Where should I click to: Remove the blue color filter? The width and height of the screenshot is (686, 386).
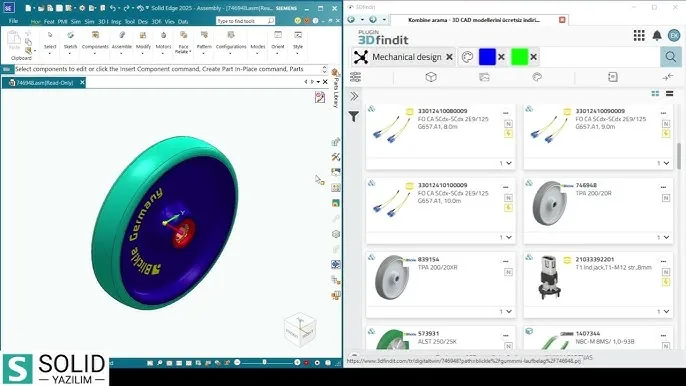click(x=501, y=57)
